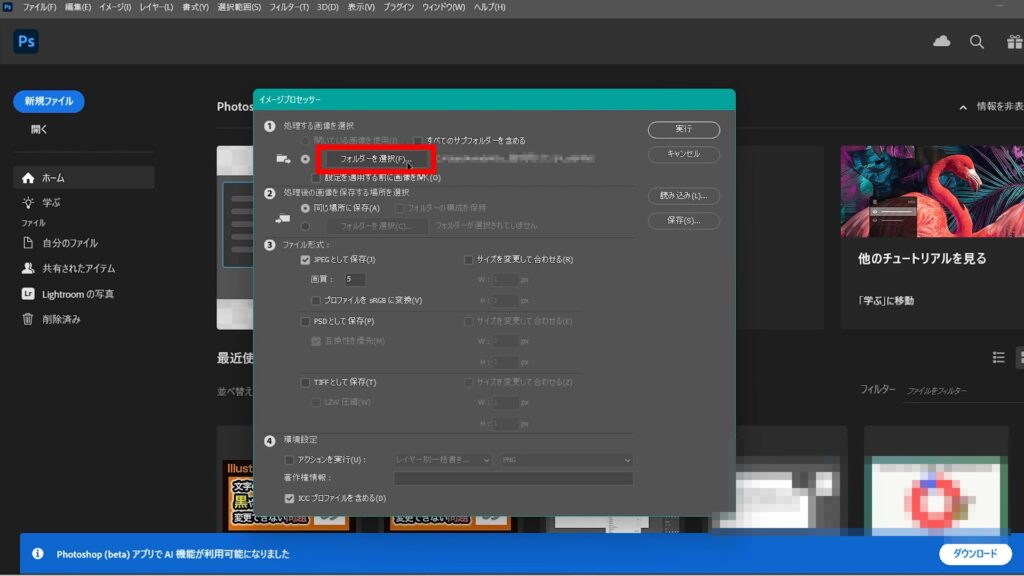Open the ホーム home icon in sidebar
Viewport: 1024px width, 576px height.
point(28,178)
